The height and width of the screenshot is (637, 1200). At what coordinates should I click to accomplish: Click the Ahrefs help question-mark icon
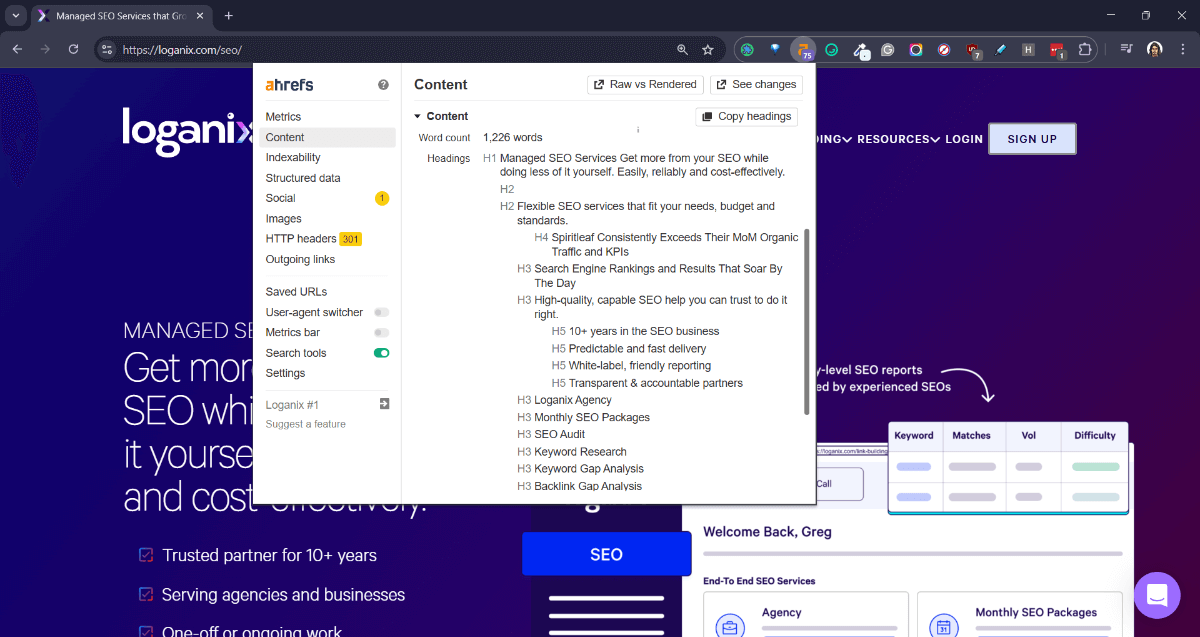tap(383, 85)
